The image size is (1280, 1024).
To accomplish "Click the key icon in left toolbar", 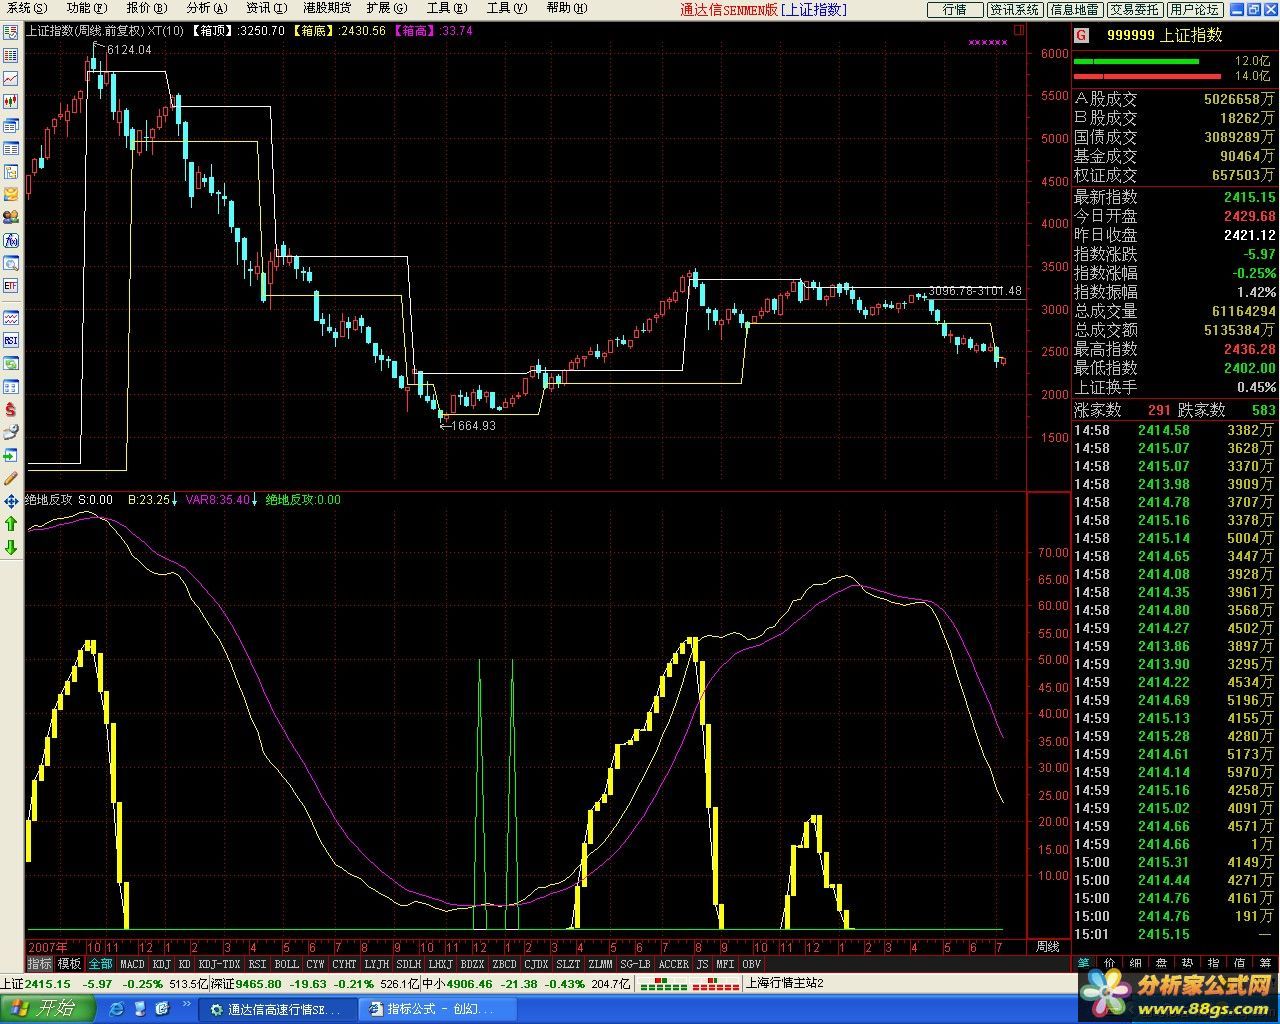I will (x=11, y=431).
